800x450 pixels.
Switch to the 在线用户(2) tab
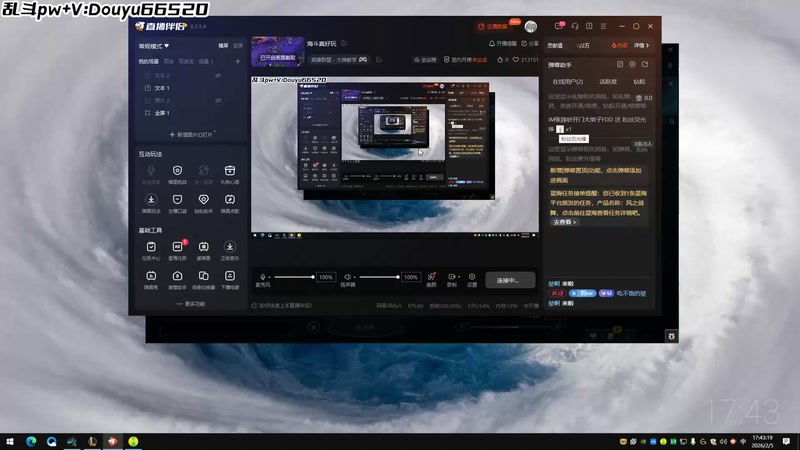tap(567, 82)
